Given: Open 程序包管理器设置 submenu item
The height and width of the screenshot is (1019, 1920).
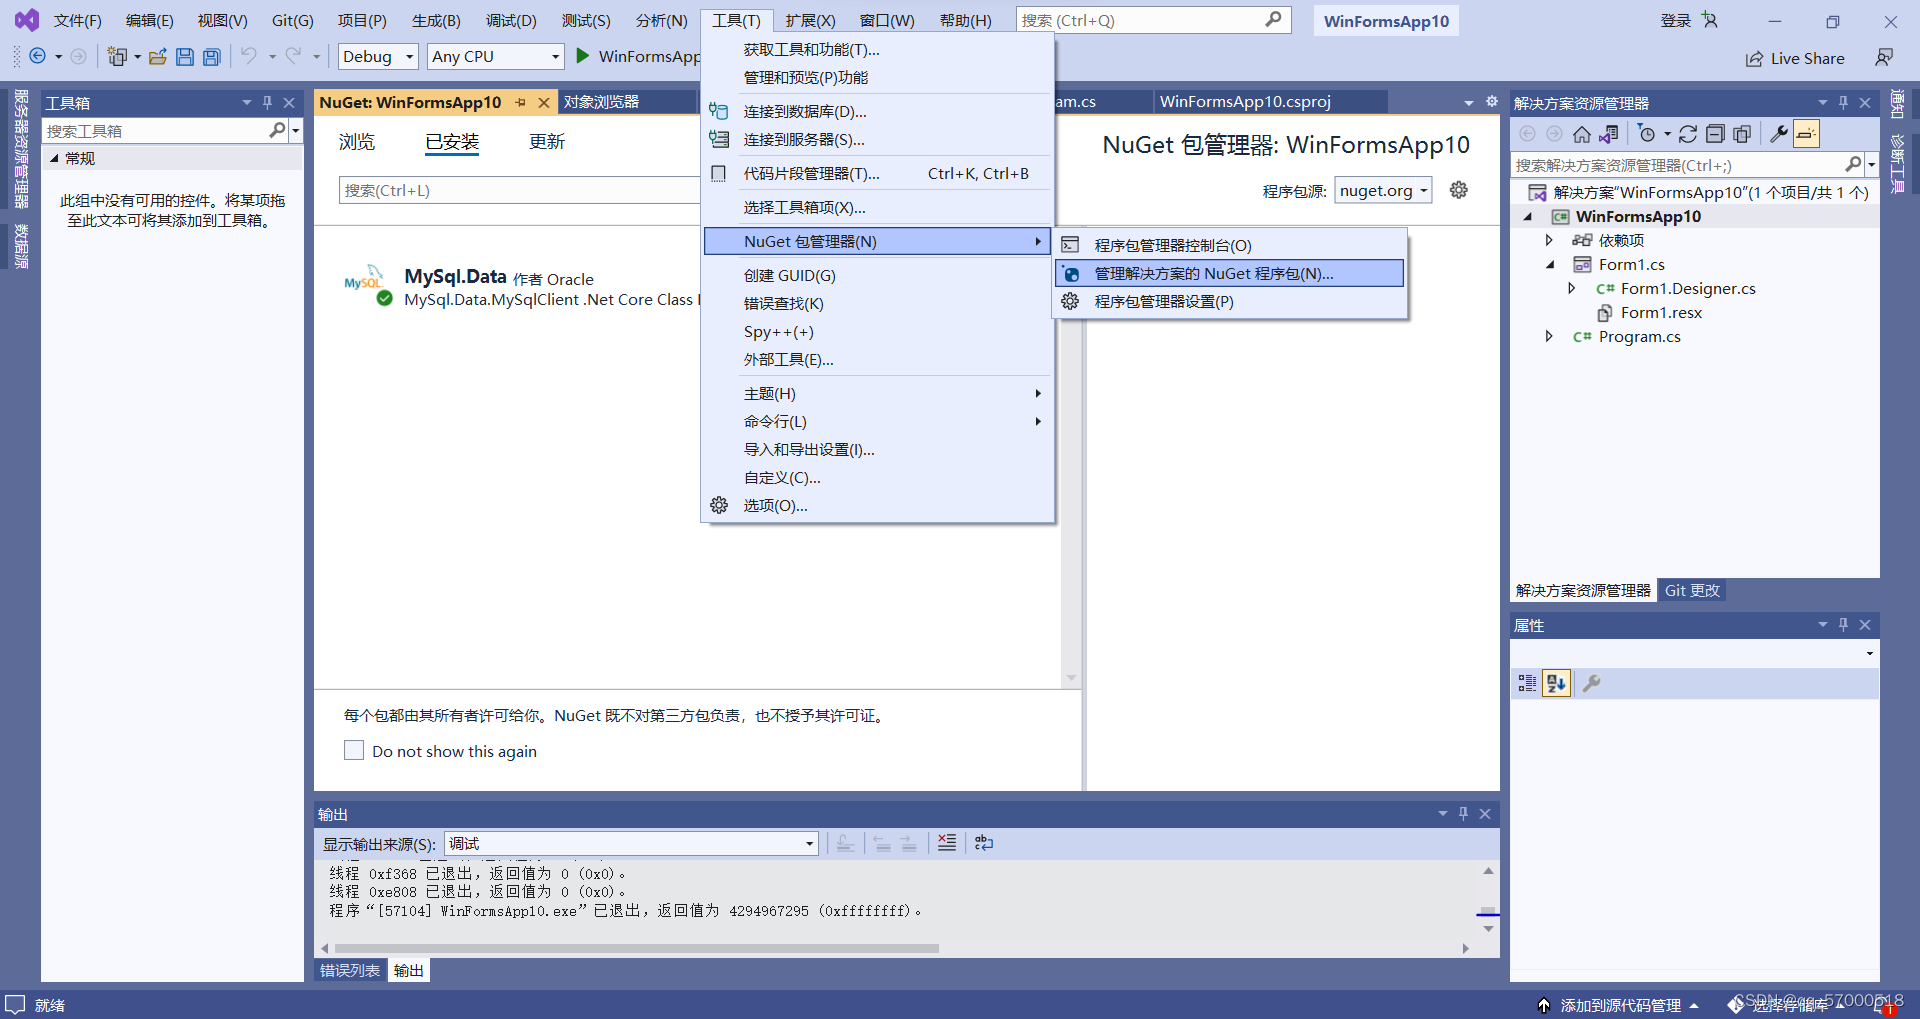Looking at the screenshot, I should tap(1230, 301).
